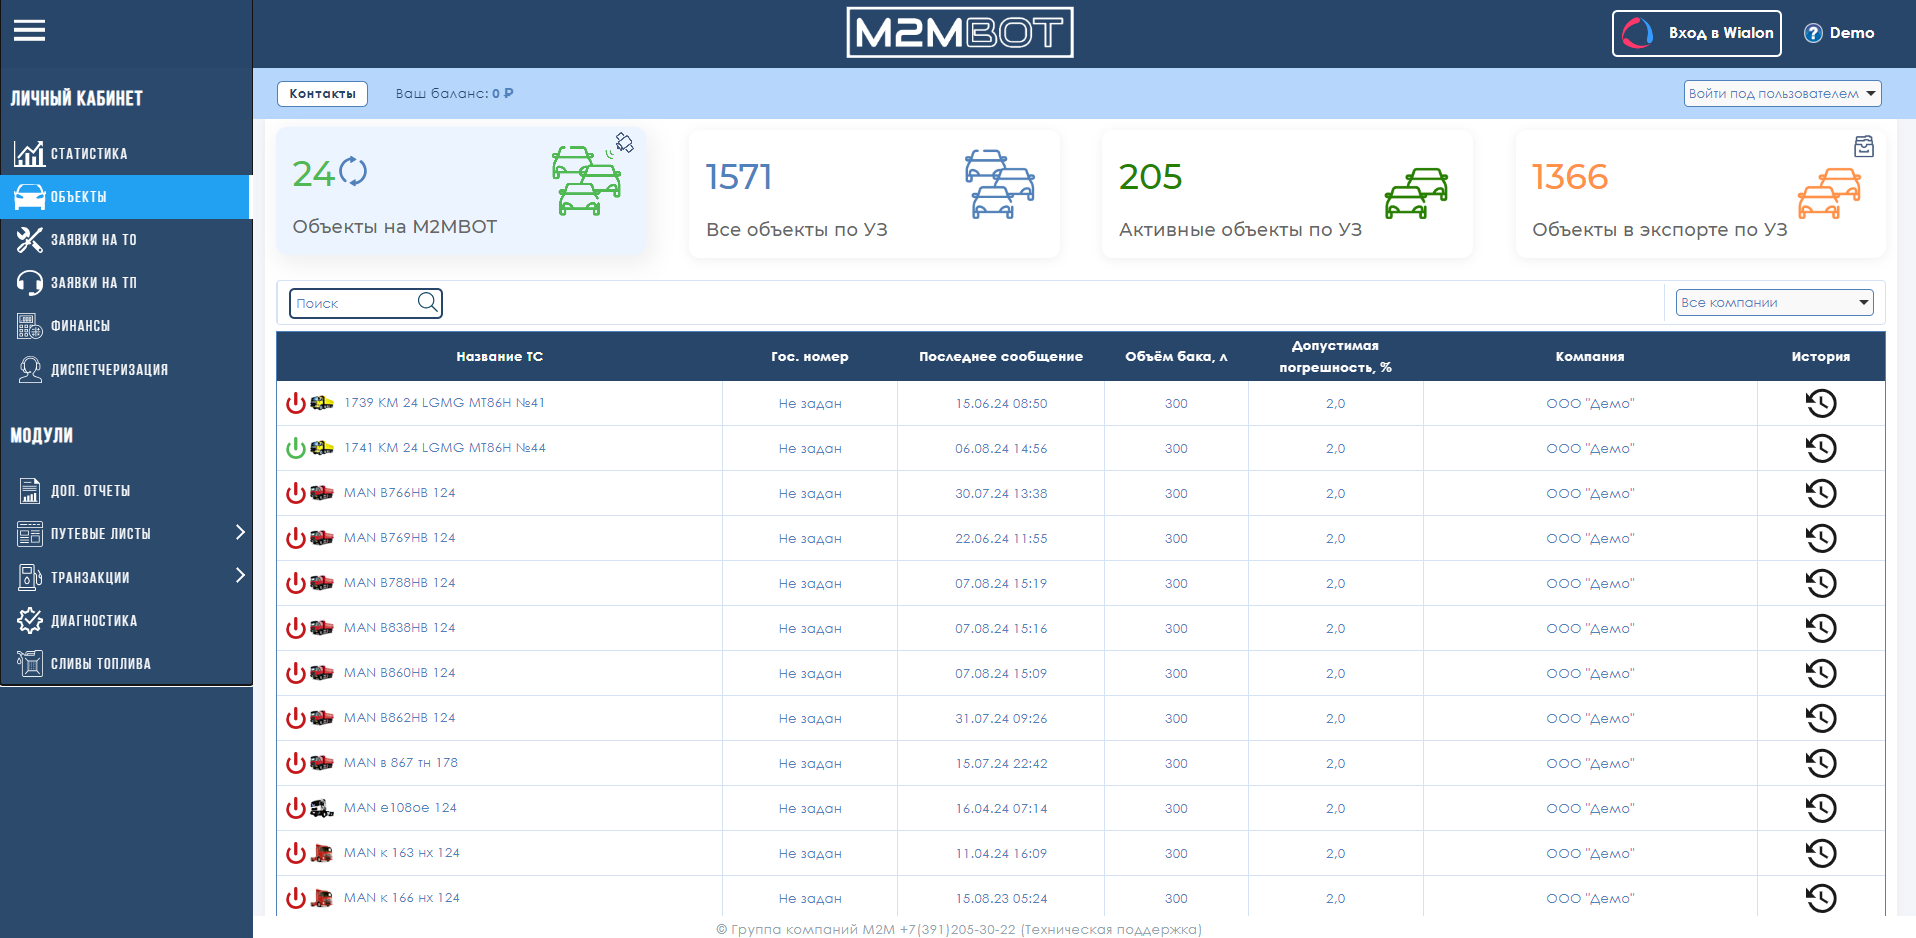The width and height of the screenshot is (1916, 938).
Task: View history for MAN е108ое 124
Action: pyautogui.click(x=1821, y=808)
